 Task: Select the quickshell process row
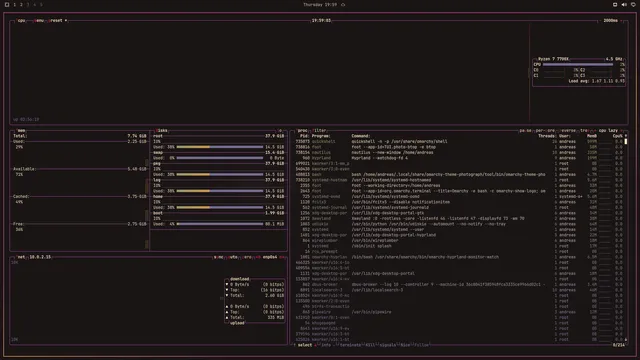[459, 142]
